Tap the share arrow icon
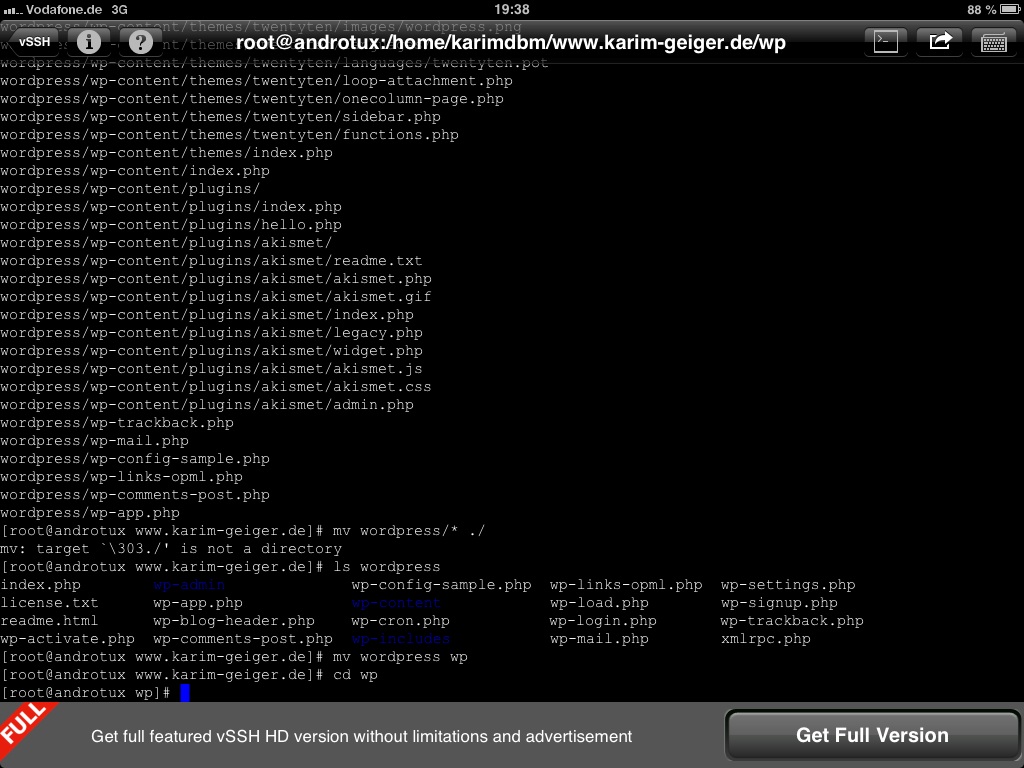Viewport: 1024px width, 768px height. click(940, 42)
